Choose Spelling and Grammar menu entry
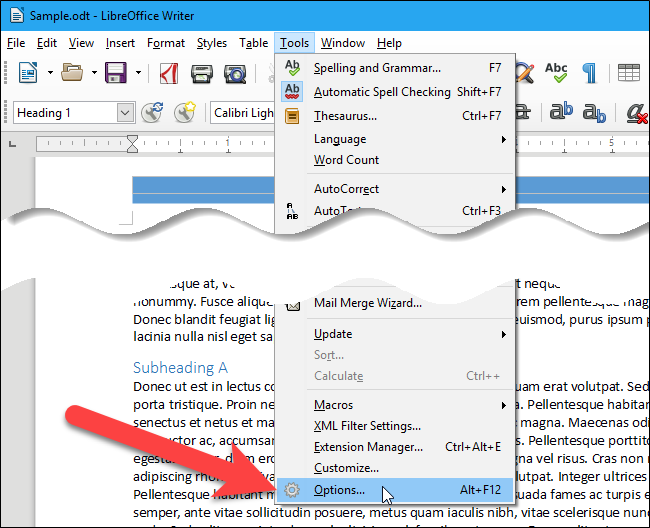The height and width of the screenshot is (528, 650). click(x=395, y=68)
